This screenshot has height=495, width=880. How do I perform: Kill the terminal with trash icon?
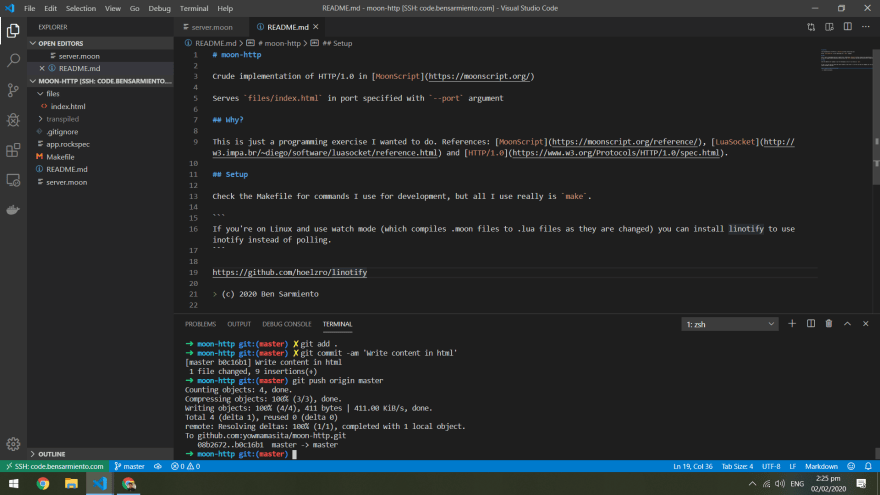pyautogui.click(x=829, y=324)
